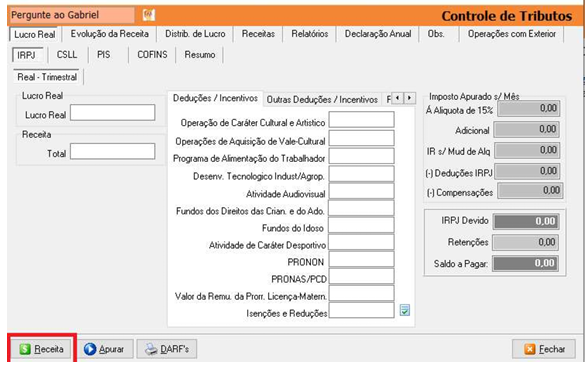The width and height of the screenshot is (588, 365).
Task: Click the Fundos do Idoso field
Action: [x=362, y=225]
